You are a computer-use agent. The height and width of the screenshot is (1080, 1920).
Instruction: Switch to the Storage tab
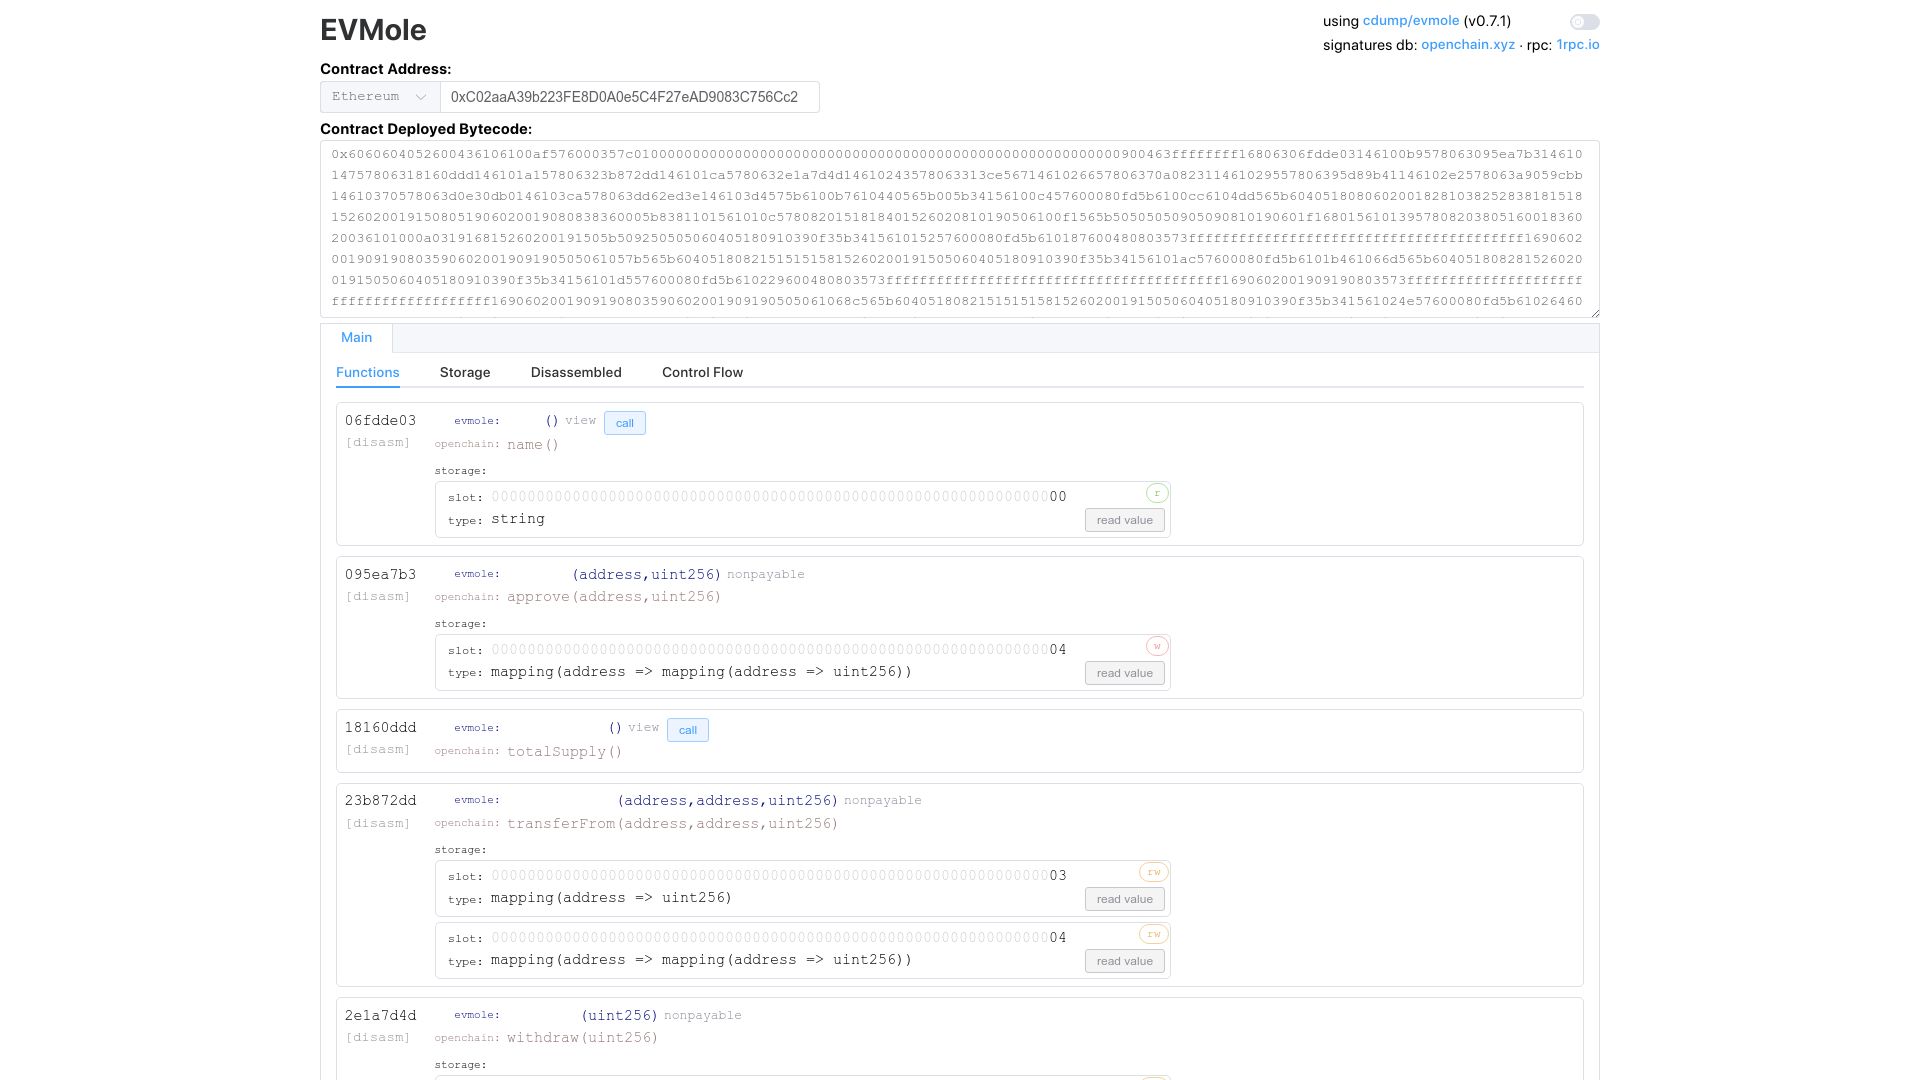465,373
